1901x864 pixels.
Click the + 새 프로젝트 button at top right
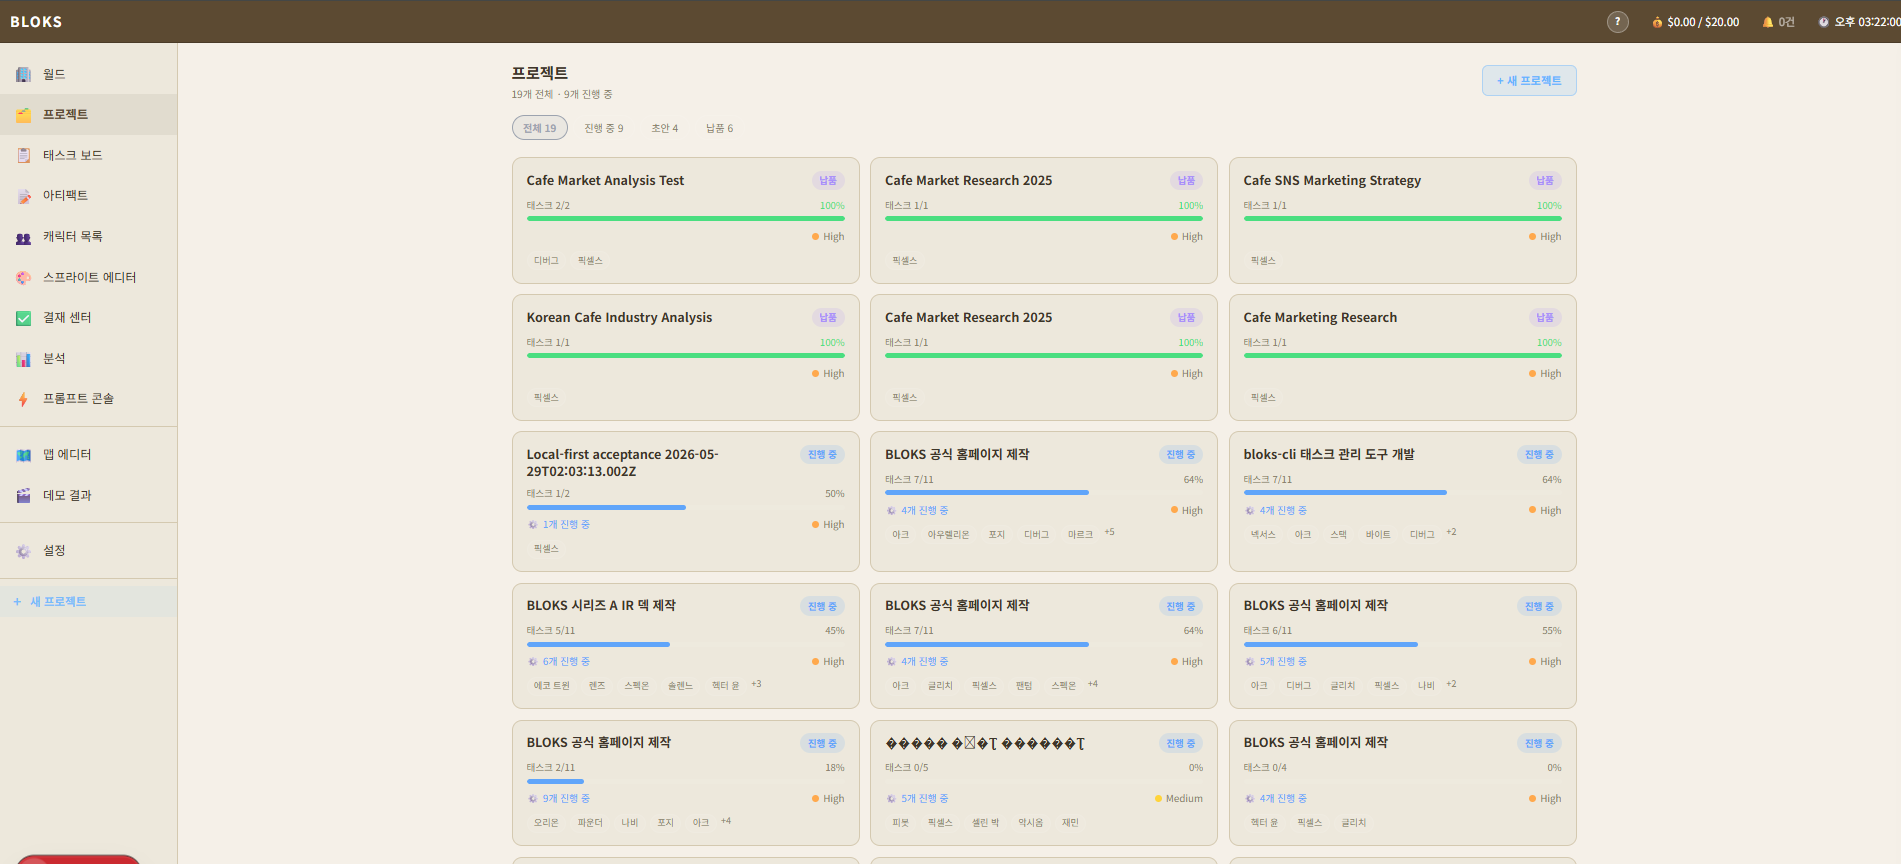click(x=1529, y=81)
